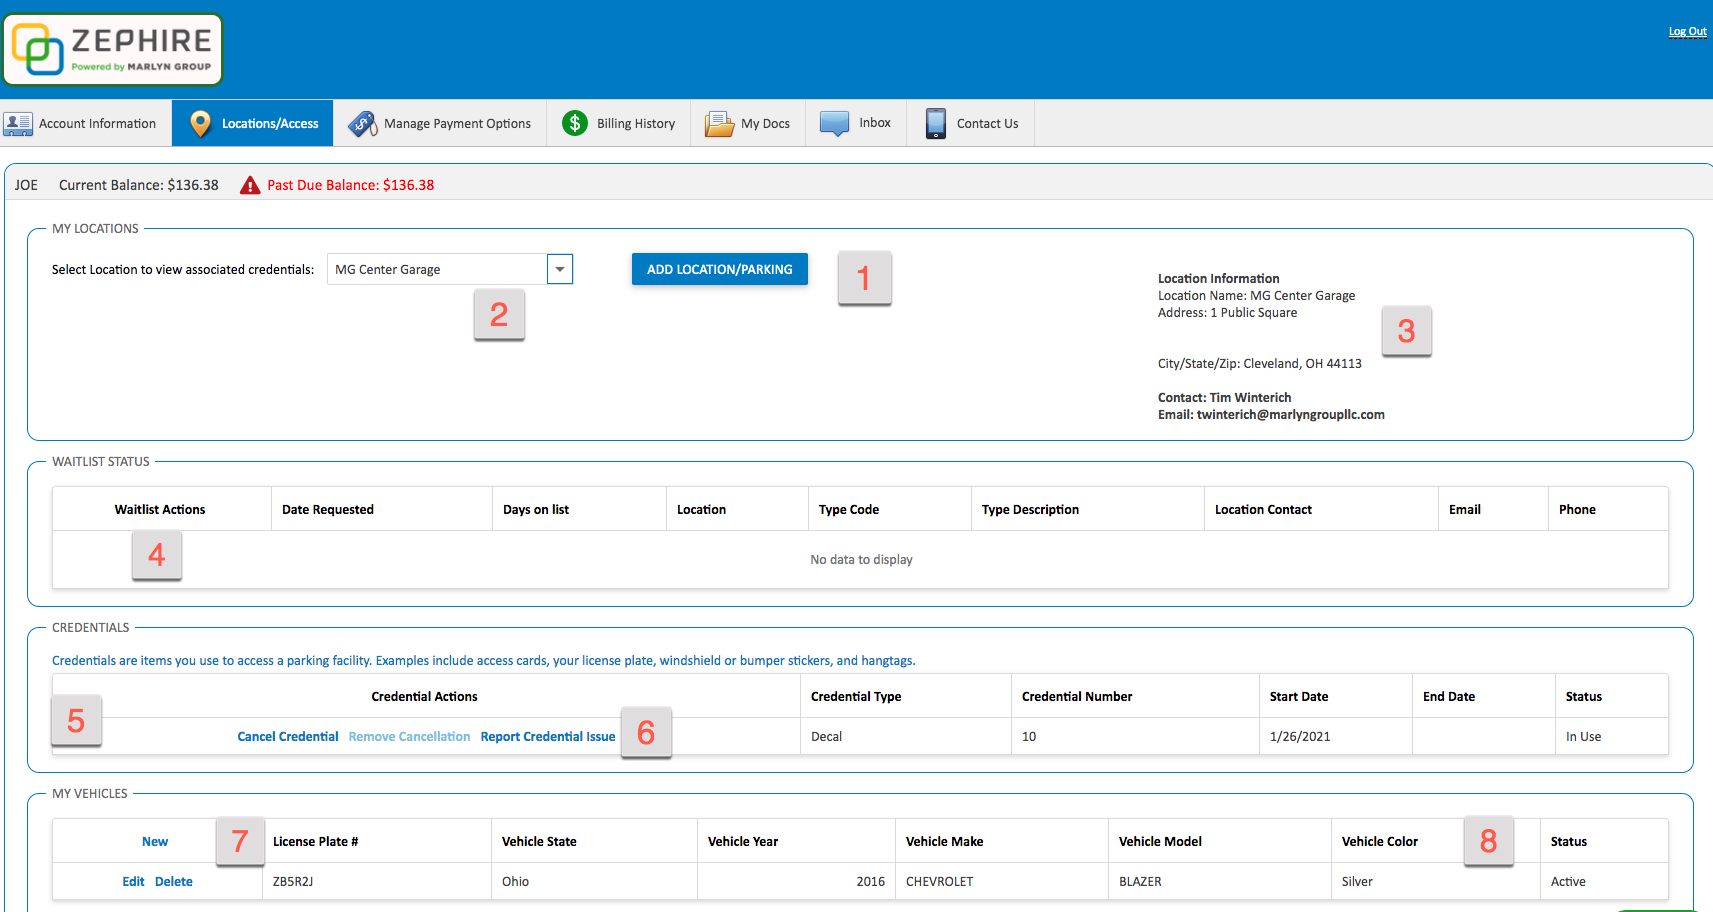Viewport: 1713px width, 912px height.
Task: Click the Inbox tray icon
Action: coord(834,123)
